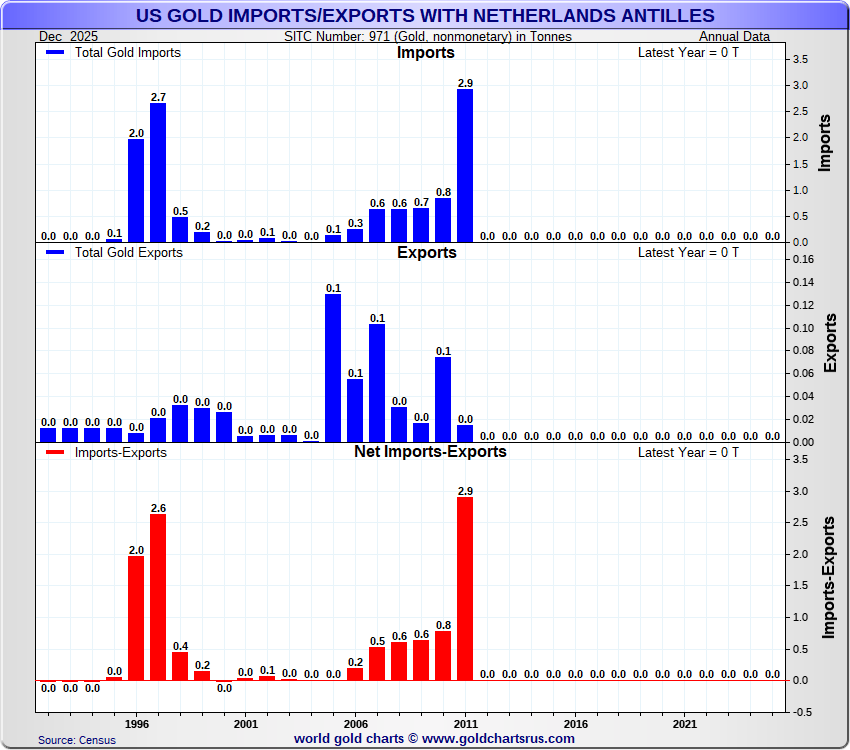Open the www.goldchartsrus.com footer link

[498, 739]
